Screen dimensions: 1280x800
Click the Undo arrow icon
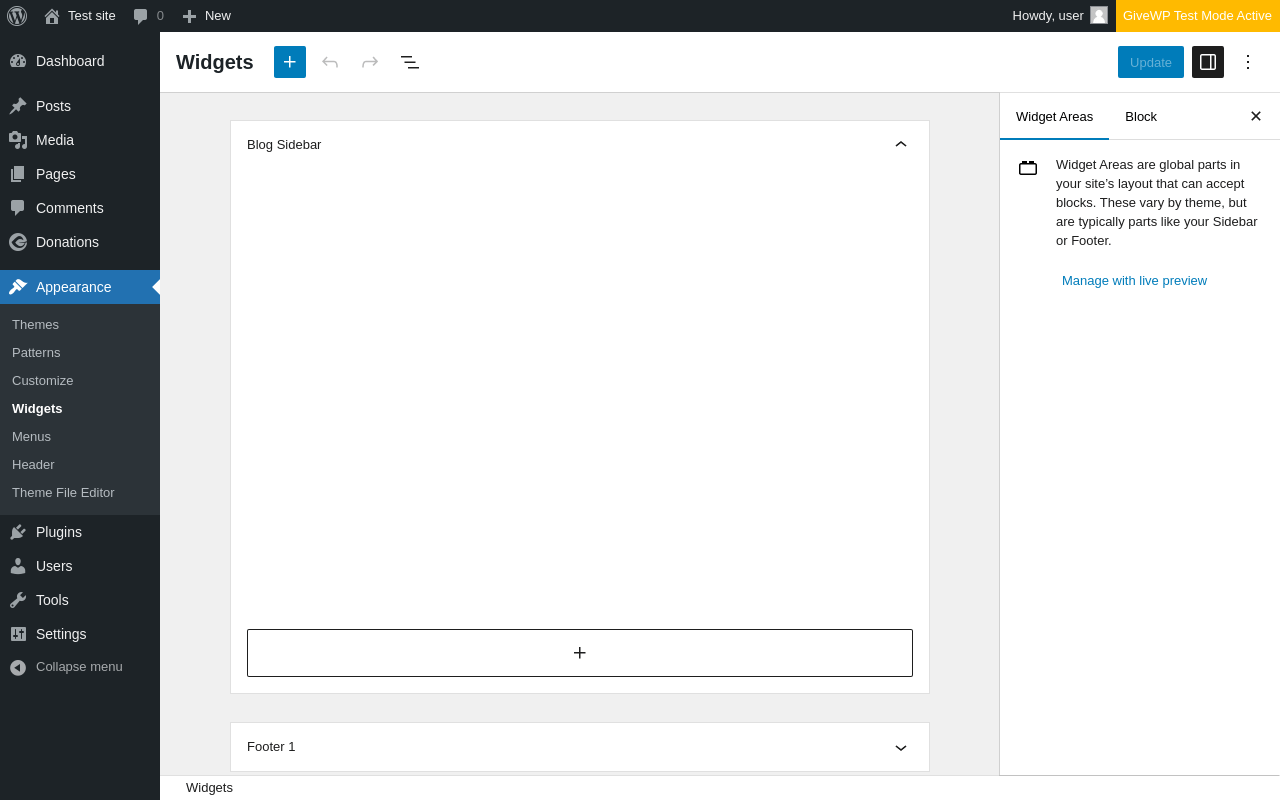pyautogui.click(x=330, y=62)
